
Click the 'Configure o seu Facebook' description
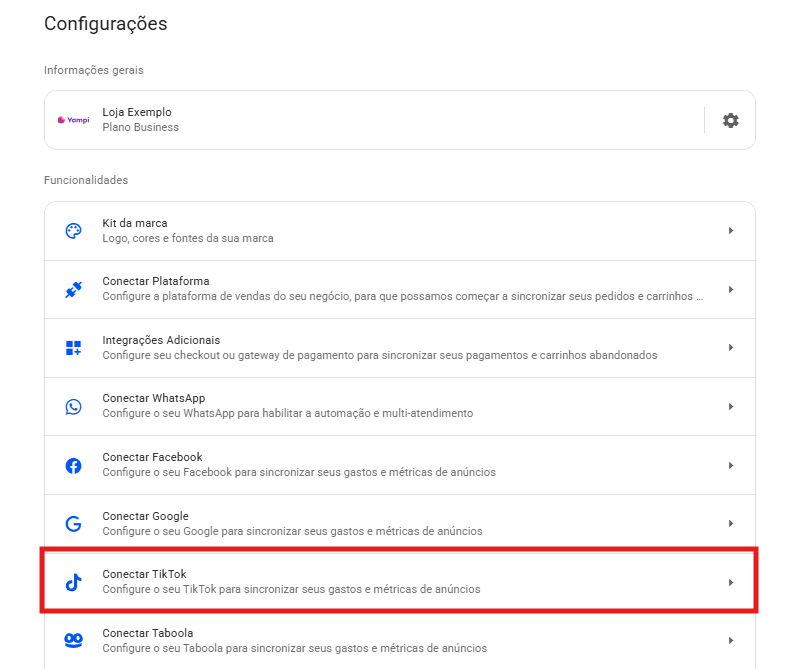tap(299, 472)
